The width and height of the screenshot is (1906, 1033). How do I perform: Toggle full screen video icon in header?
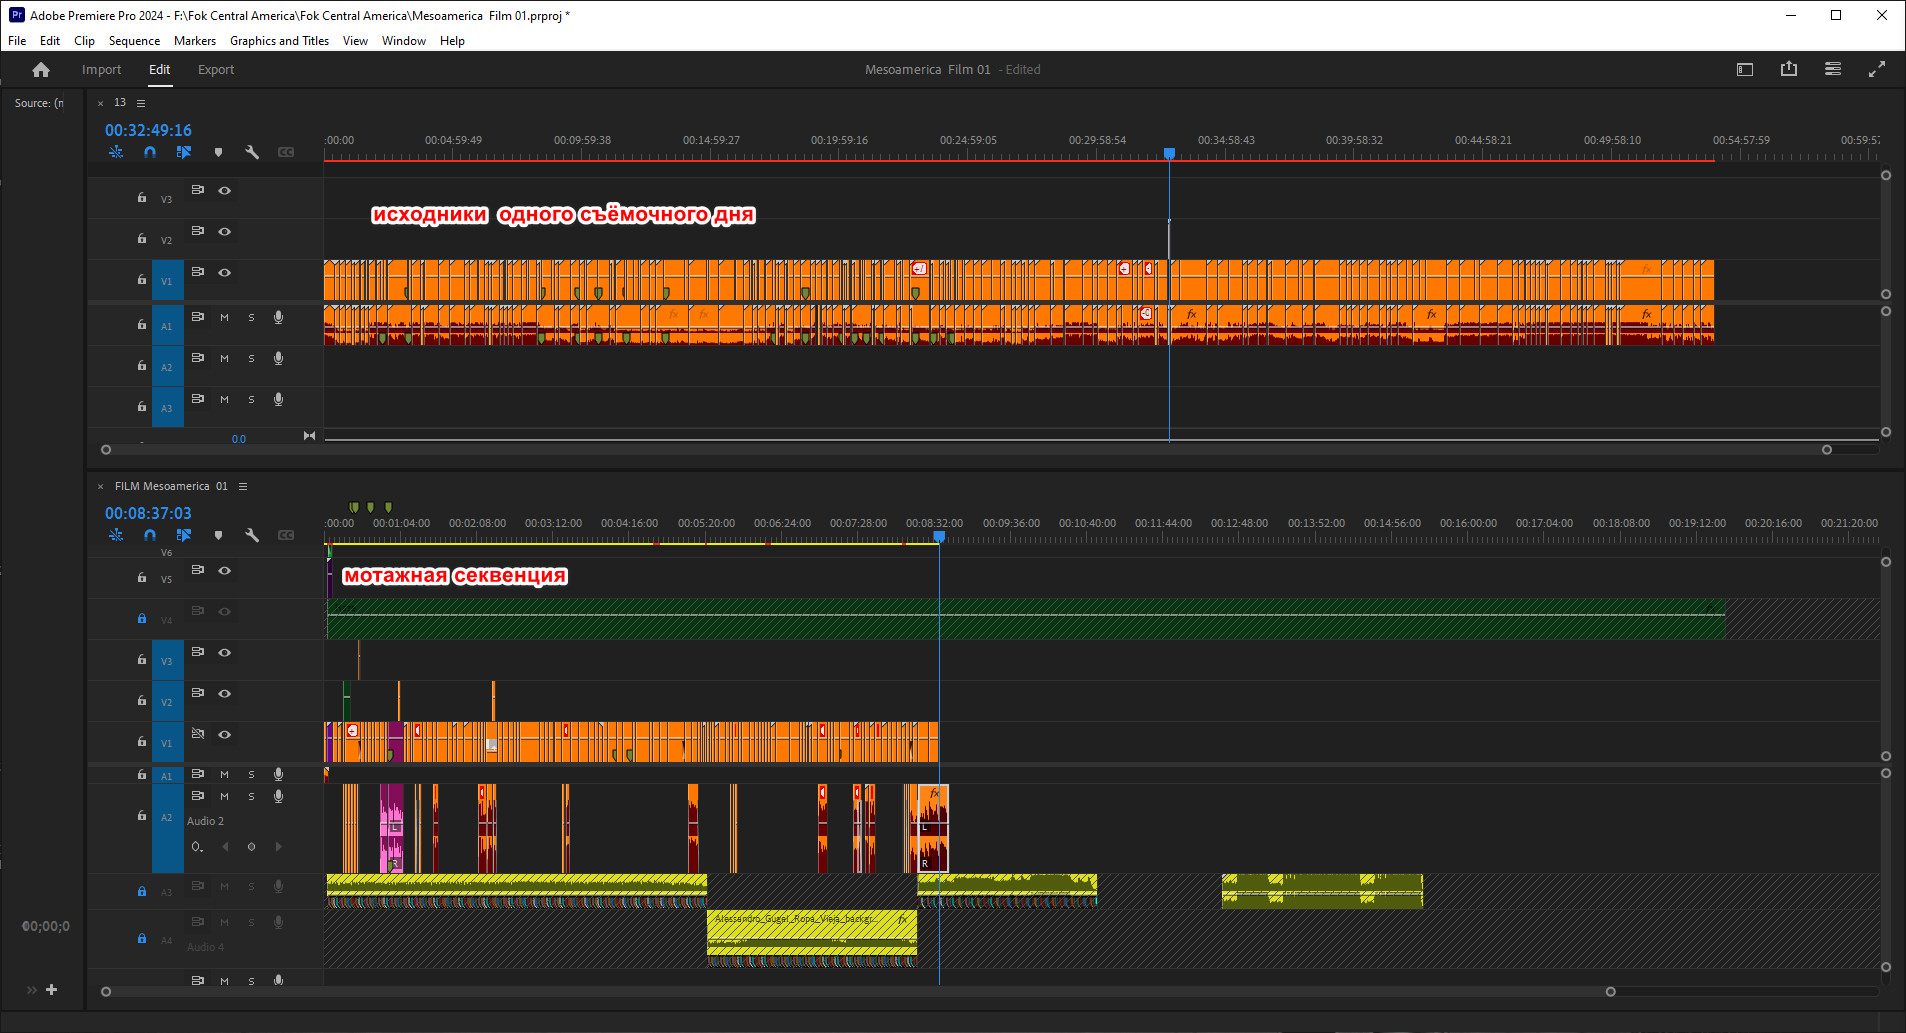1877,69
